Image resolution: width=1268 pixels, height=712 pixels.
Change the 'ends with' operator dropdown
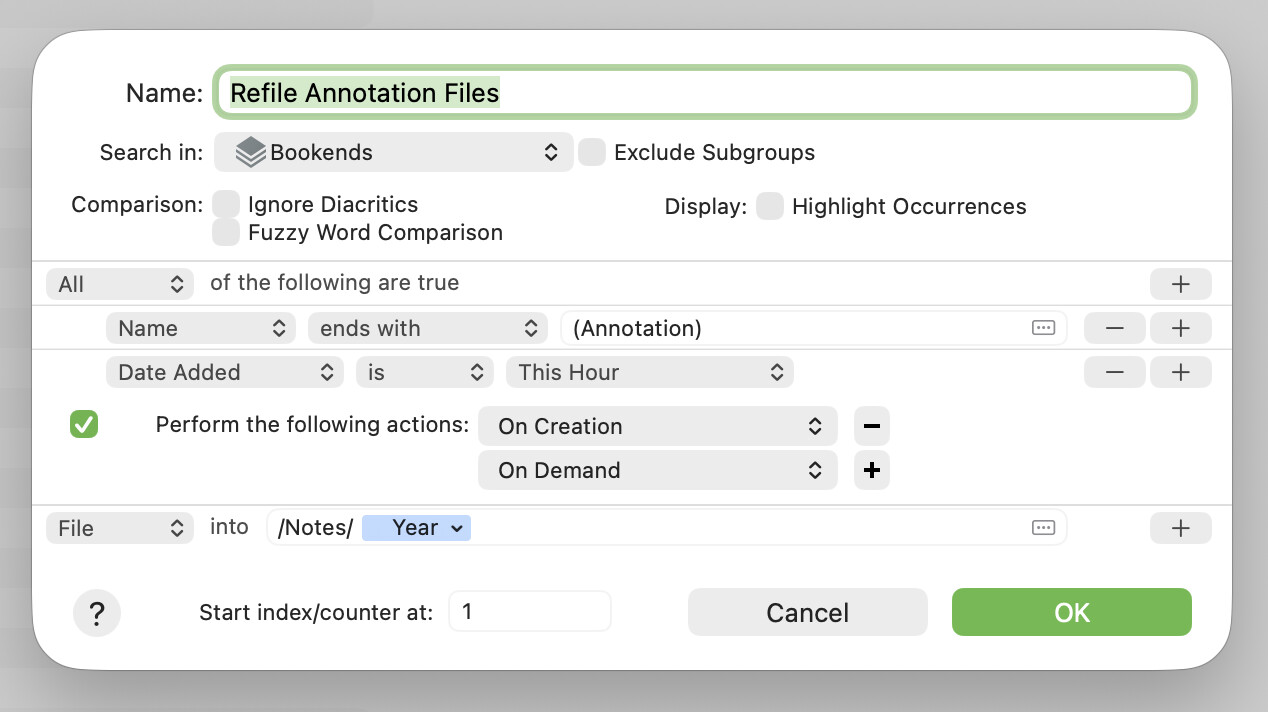[x=427, y=328]
